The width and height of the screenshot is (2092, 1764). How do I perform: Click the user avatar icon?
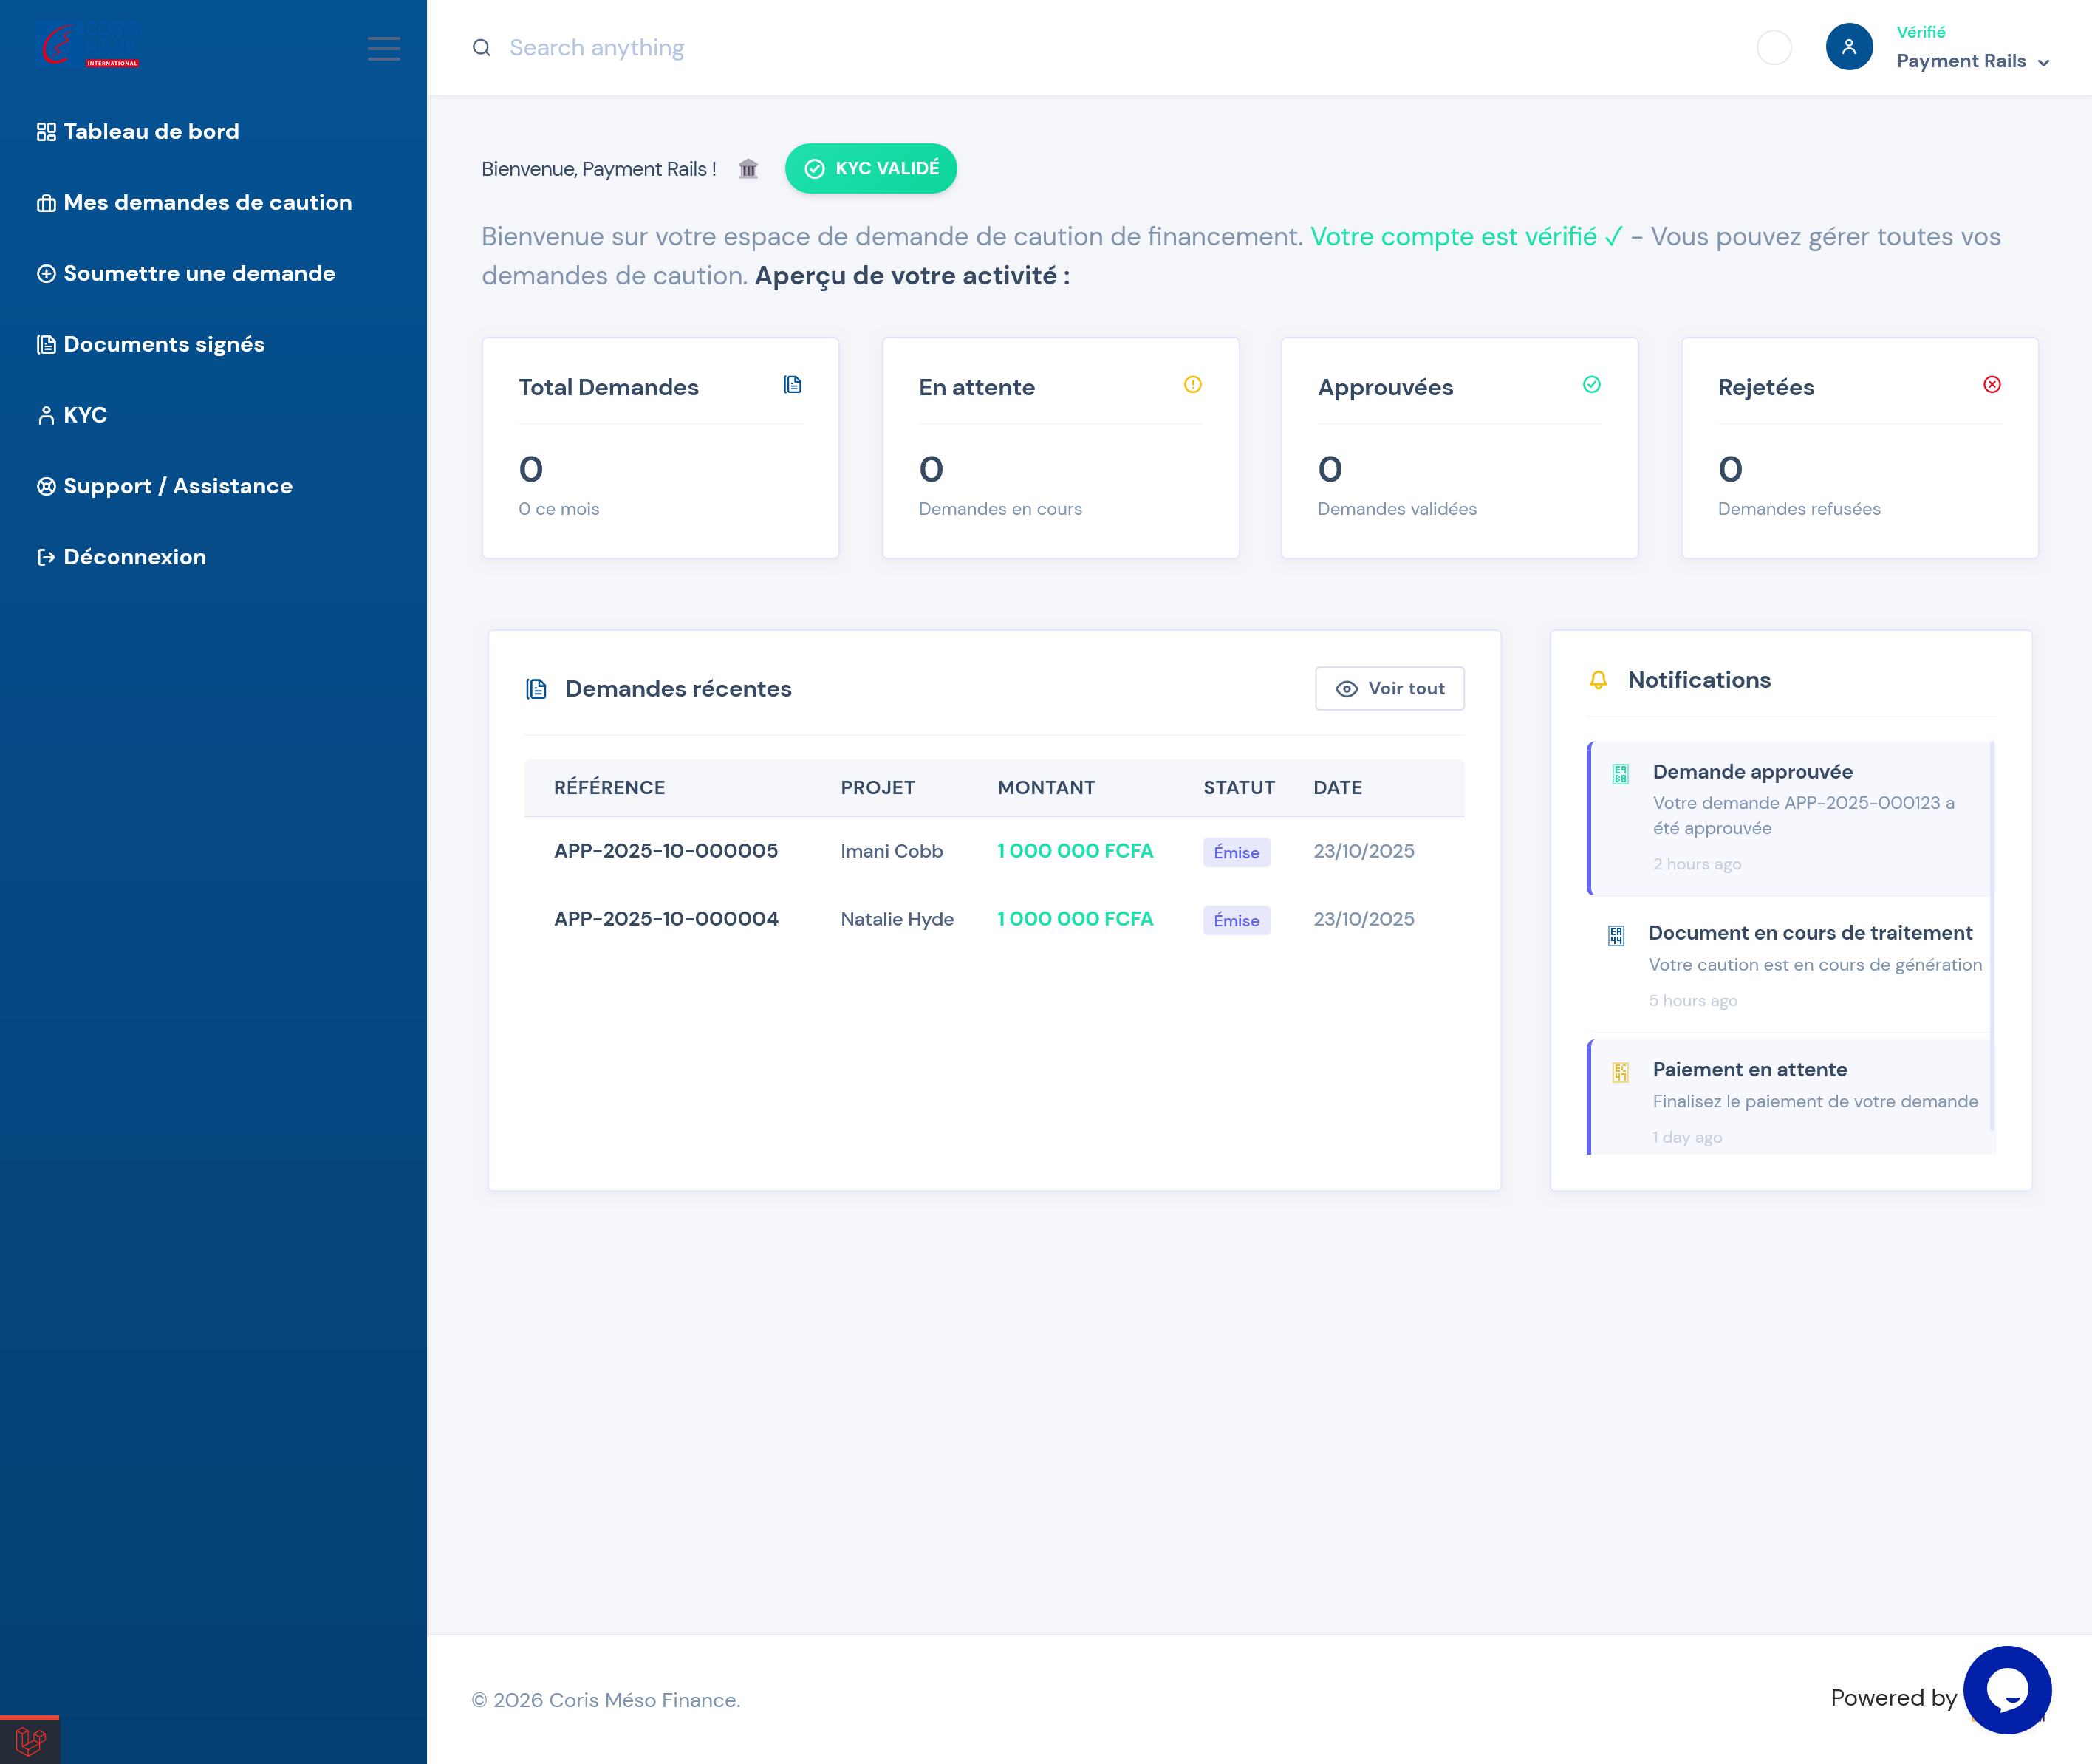1848,47
